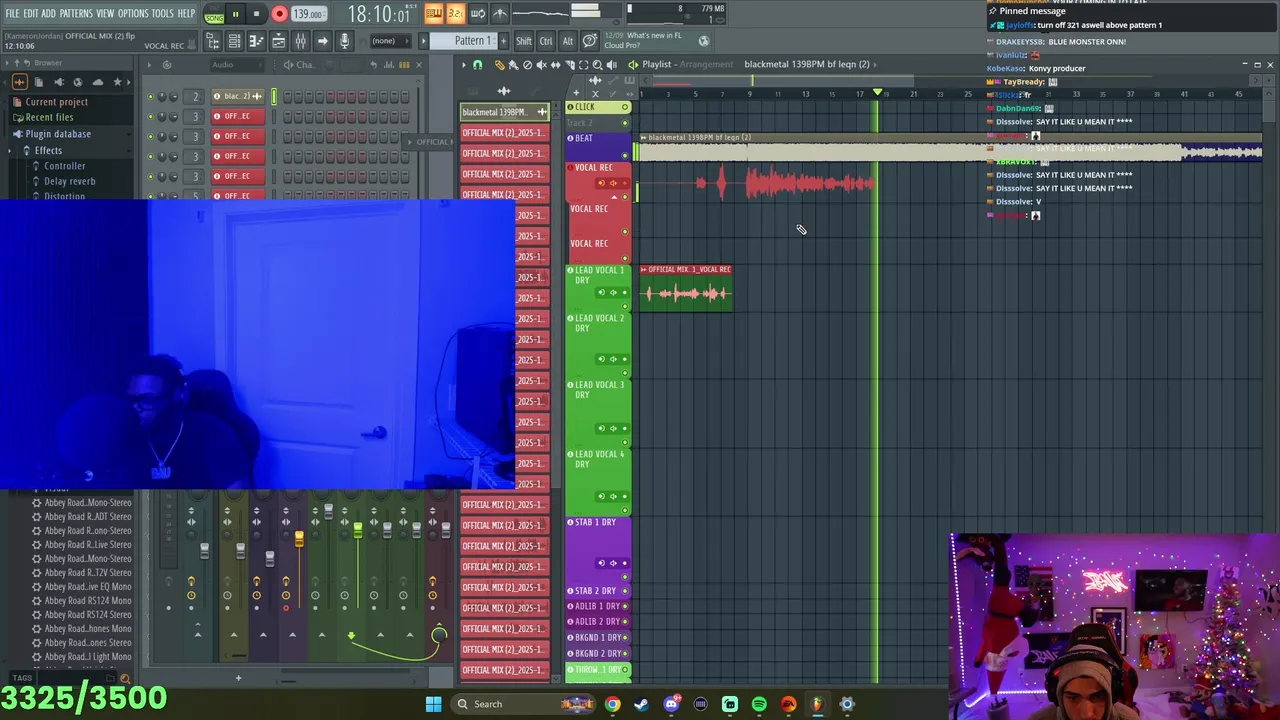Click the Alt key button

coord(567,41)
